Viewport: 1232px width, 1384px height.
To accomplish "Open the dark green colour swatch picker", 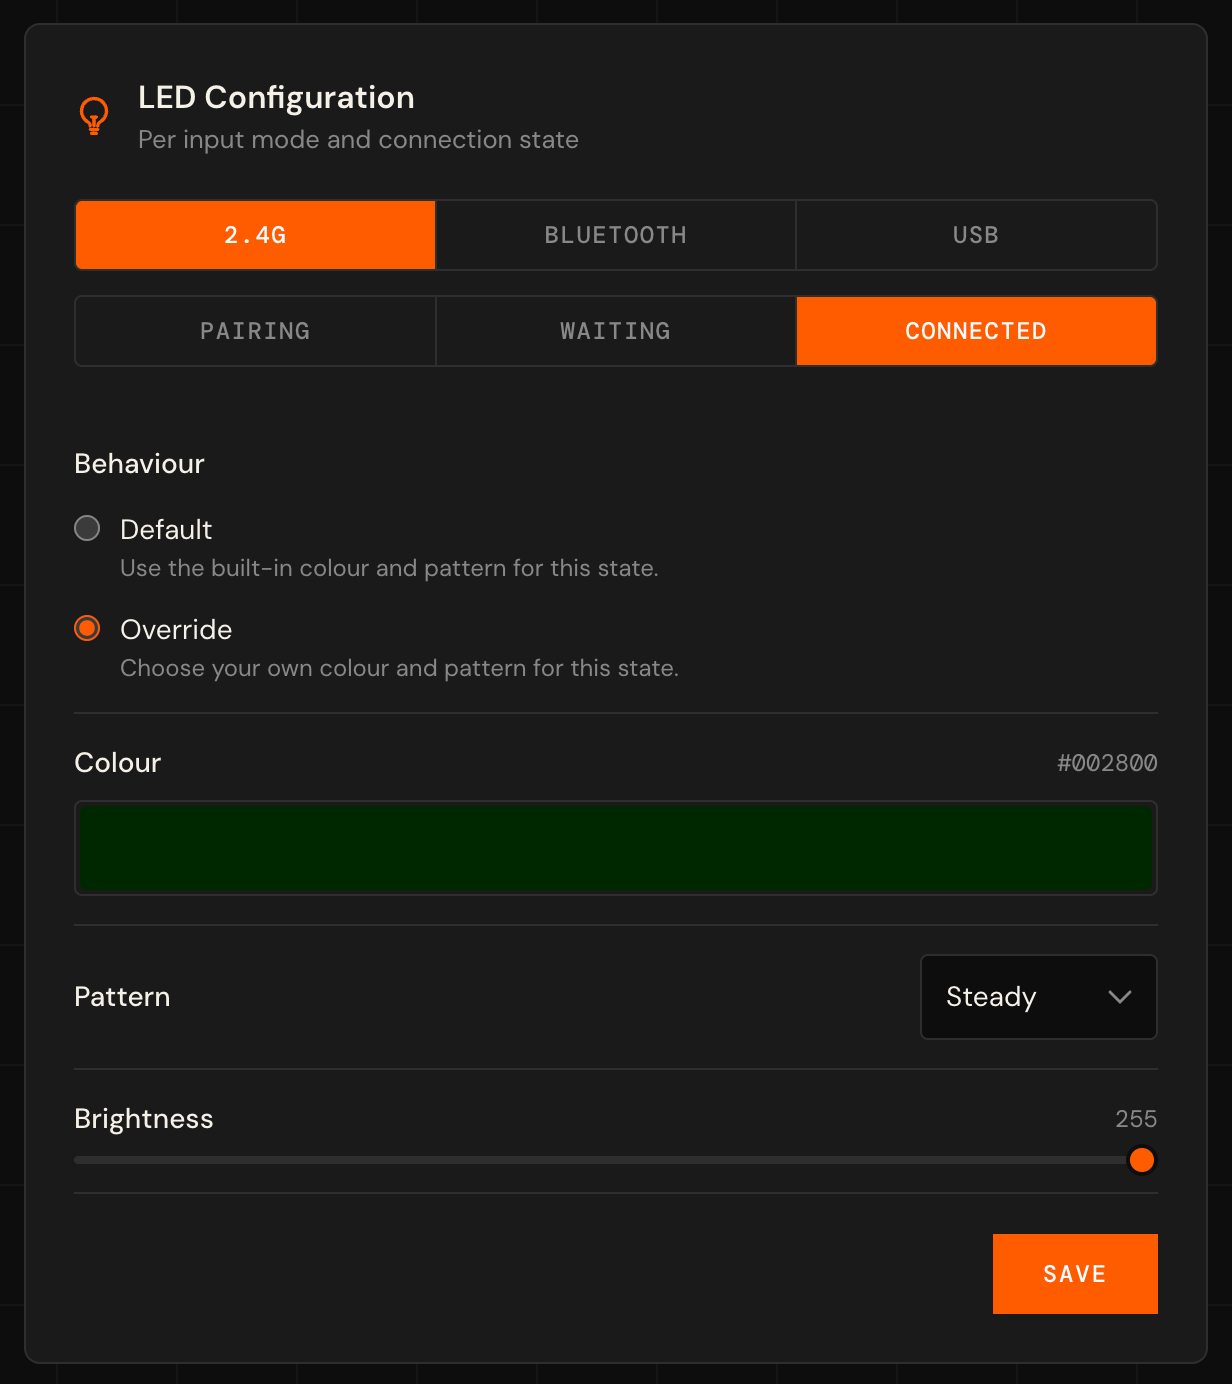I will coord(616,848).
